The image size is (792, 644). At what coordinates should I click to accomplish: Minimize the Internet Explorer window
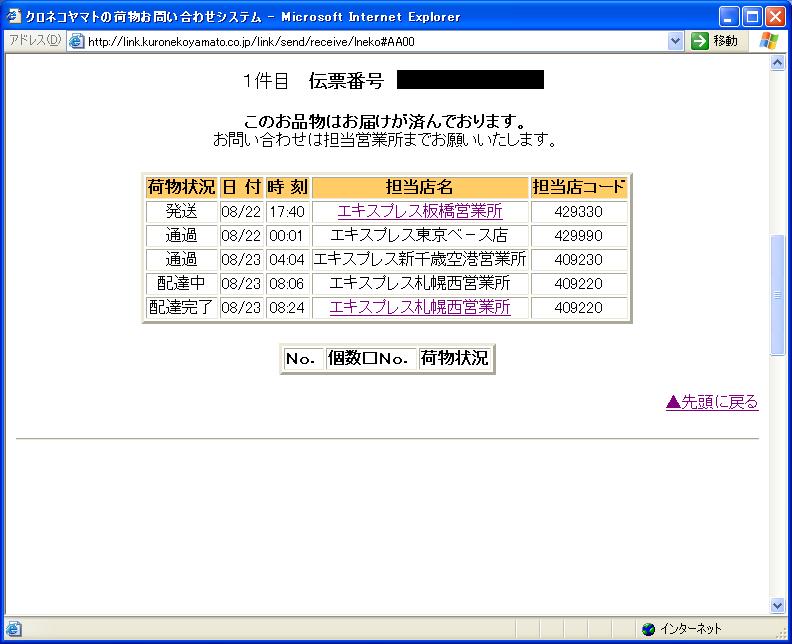point(728,17)
